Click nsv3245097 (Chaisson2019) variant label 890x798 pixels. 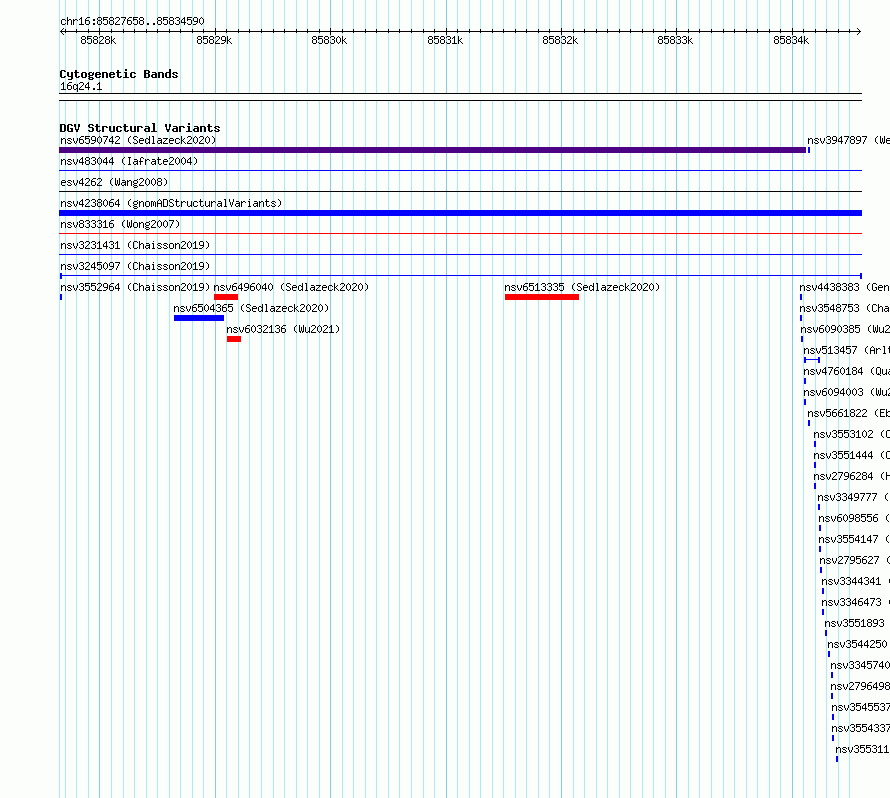[135, 266]
